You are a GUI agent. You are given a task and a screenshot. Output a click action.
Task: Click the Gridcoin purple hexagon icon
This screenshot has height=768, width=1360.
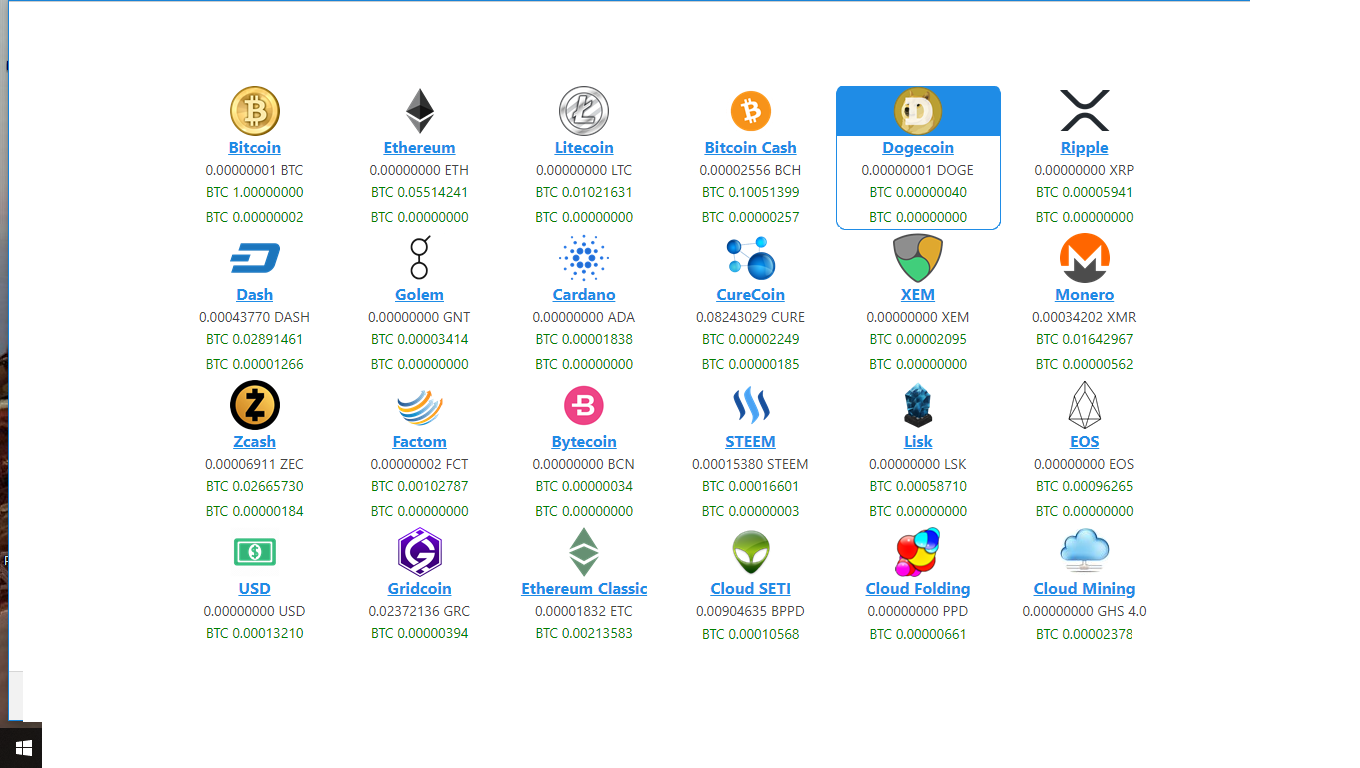point(419,552)
